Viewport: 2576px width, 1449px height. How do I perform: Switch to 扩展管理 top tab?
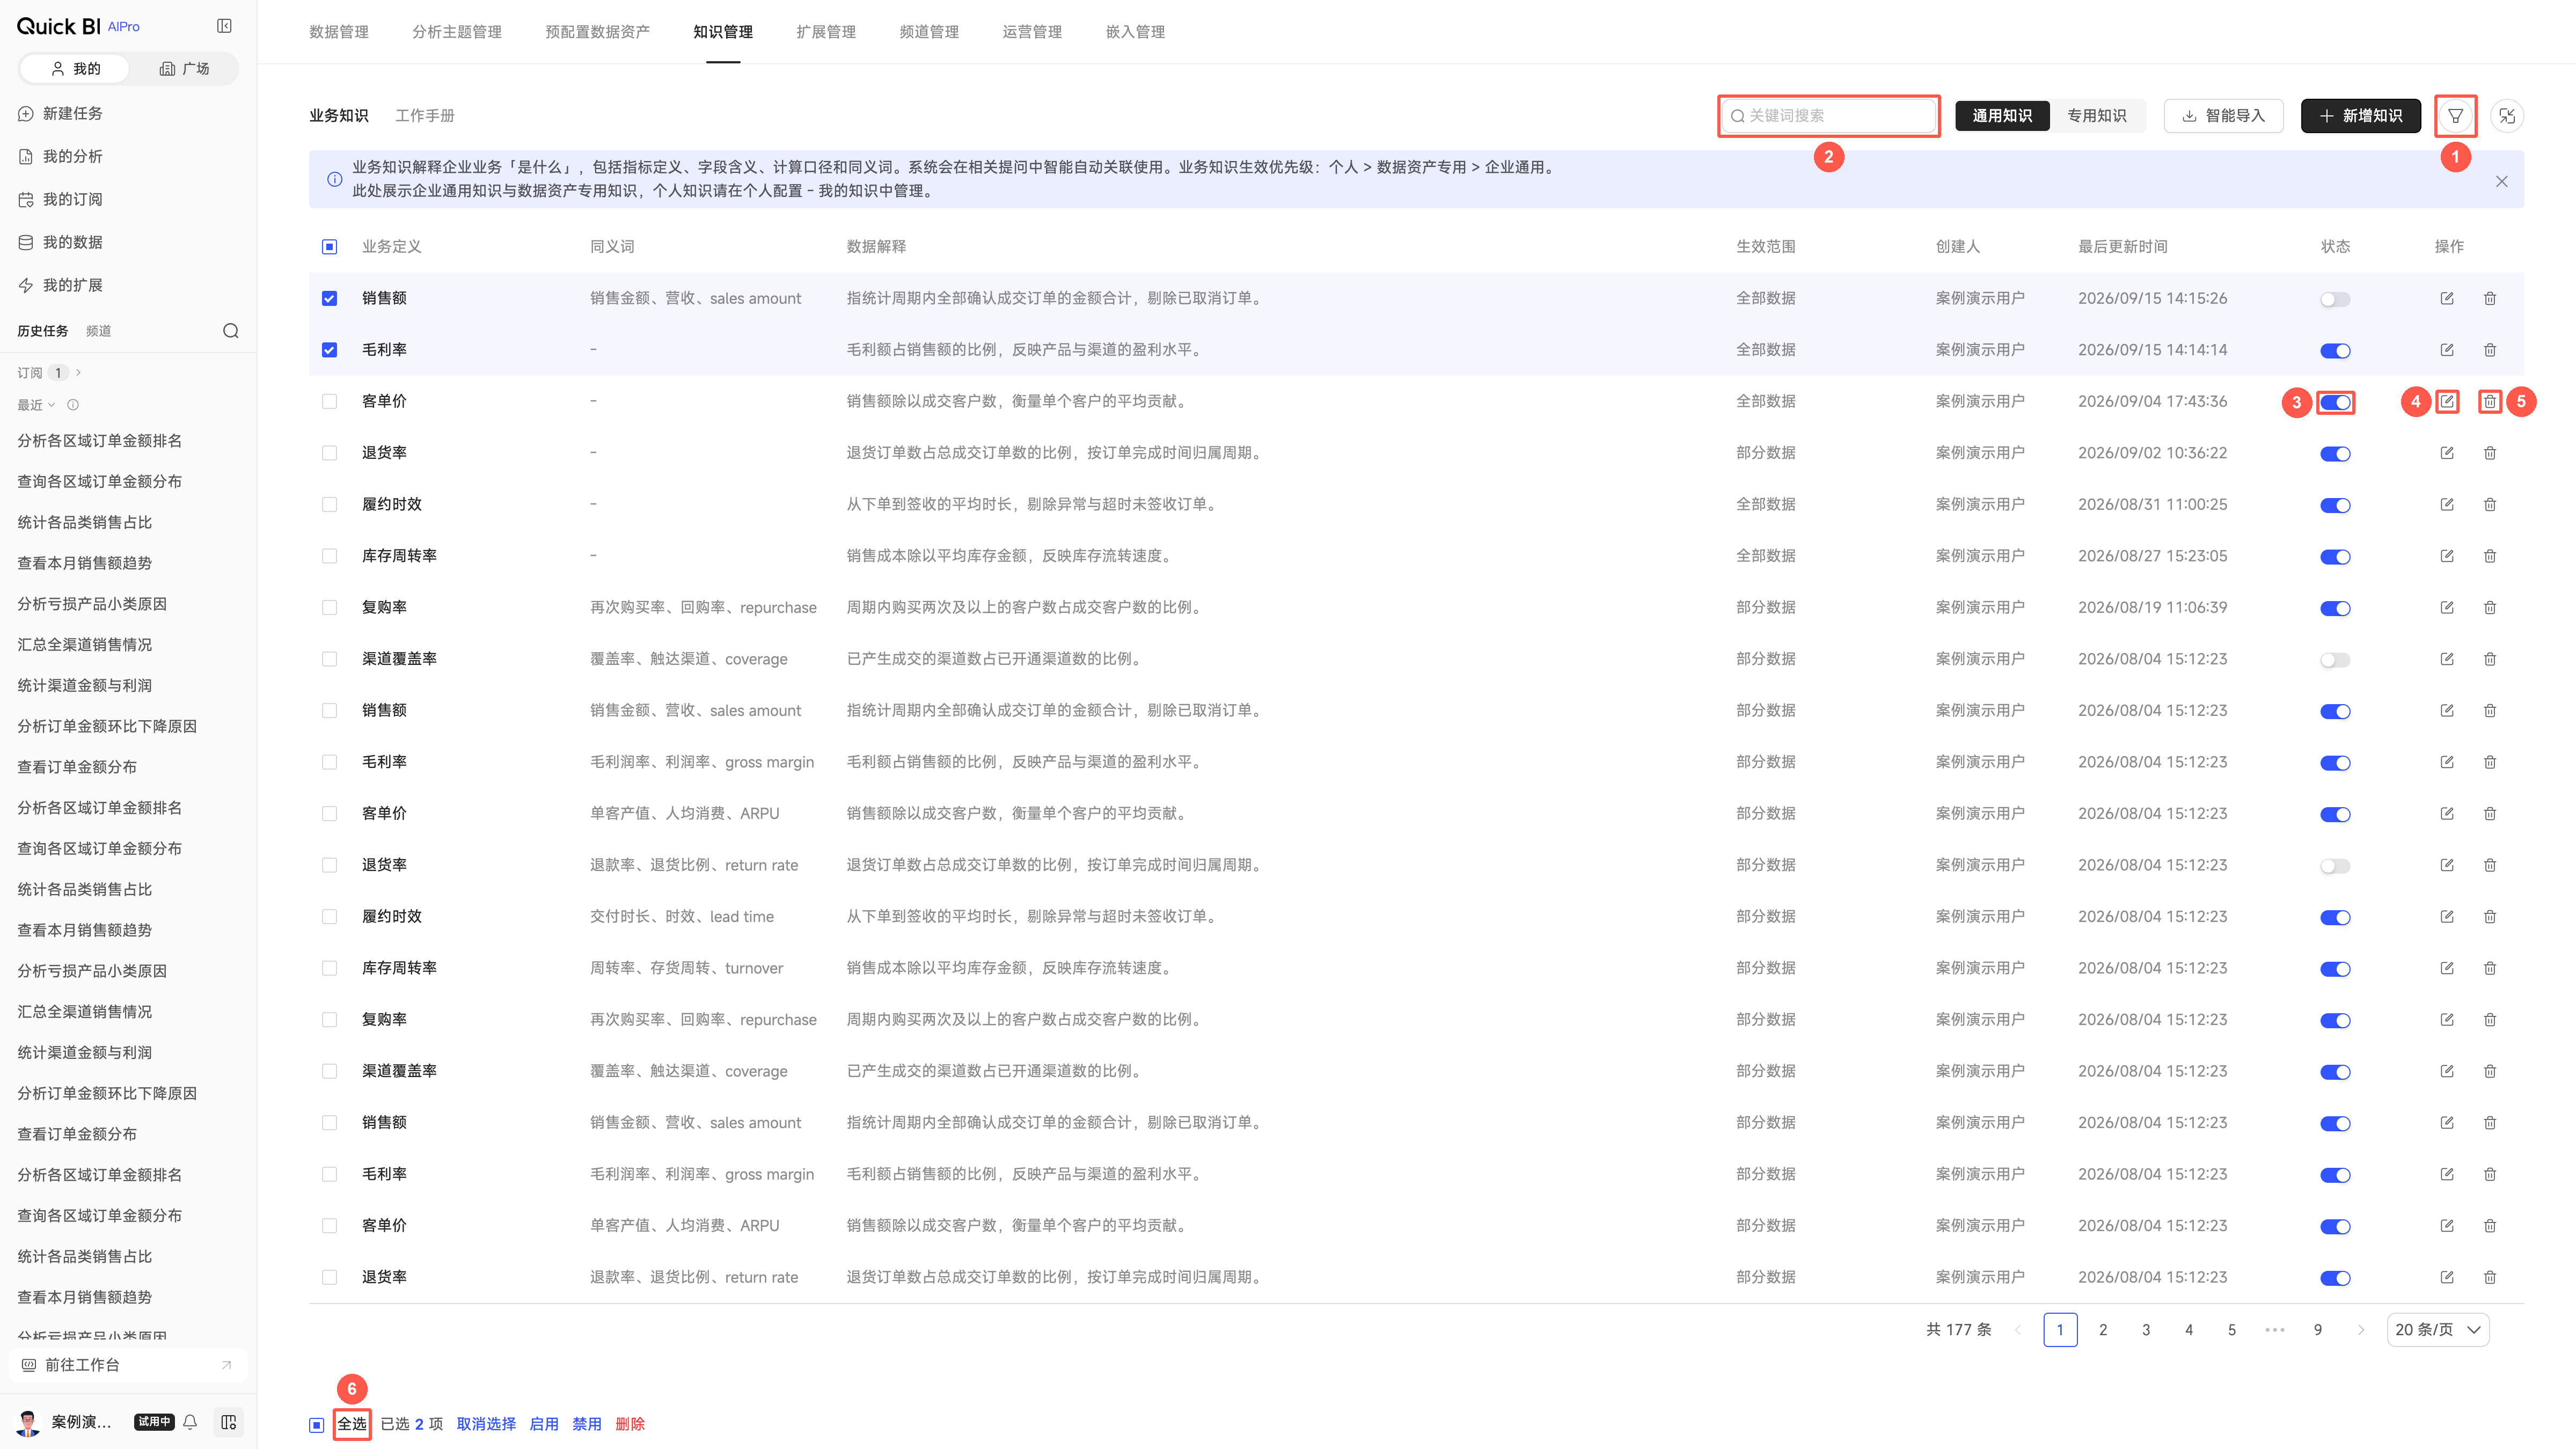pyautogui.click(x=826, y=32)
